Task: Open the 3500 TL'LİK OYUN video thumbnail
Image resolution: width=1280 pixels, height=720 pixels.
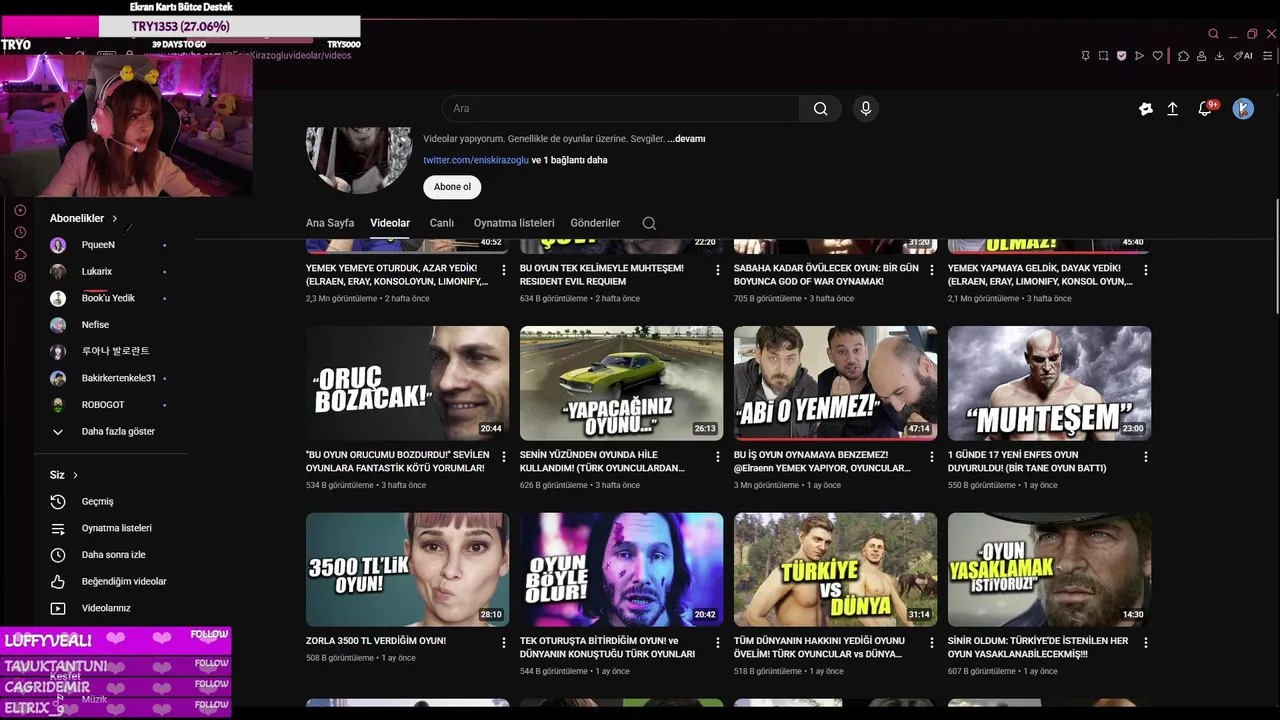Action: 407,570
